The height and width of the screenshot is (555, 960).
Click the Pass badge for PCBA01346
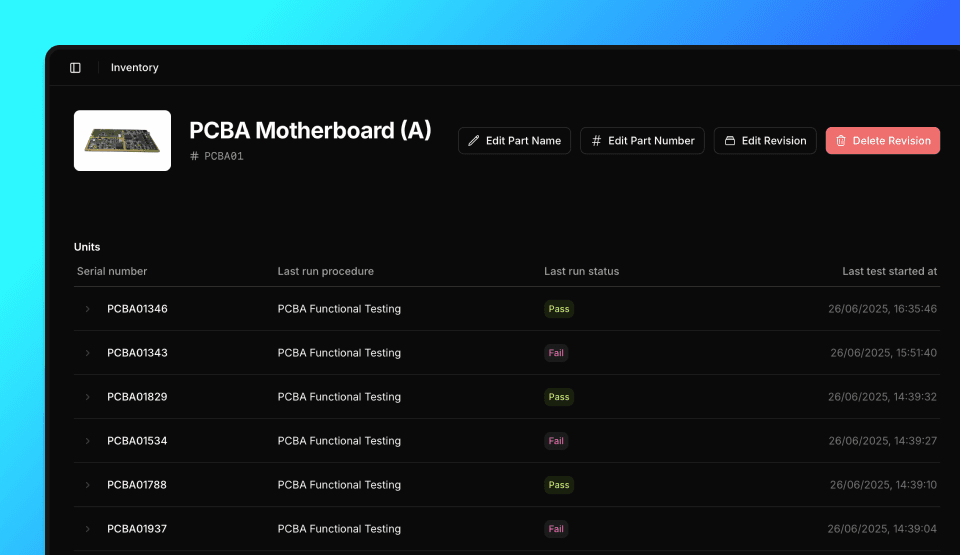tap(559, 309)
